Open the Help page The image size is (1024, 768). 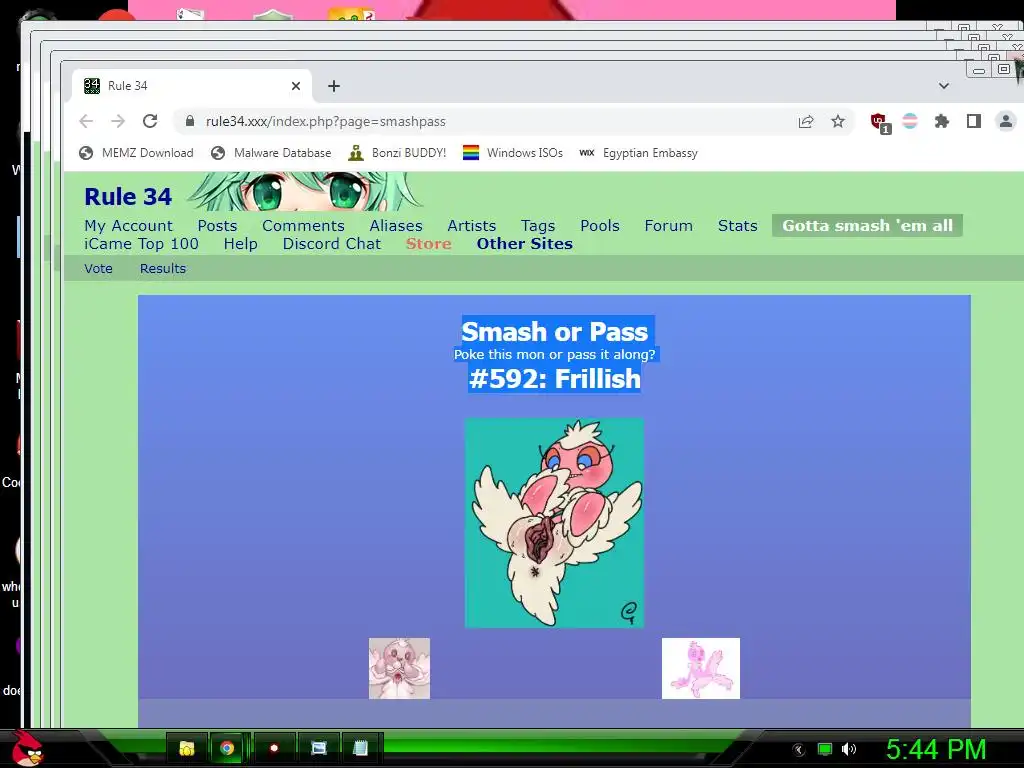pos(240,244)
